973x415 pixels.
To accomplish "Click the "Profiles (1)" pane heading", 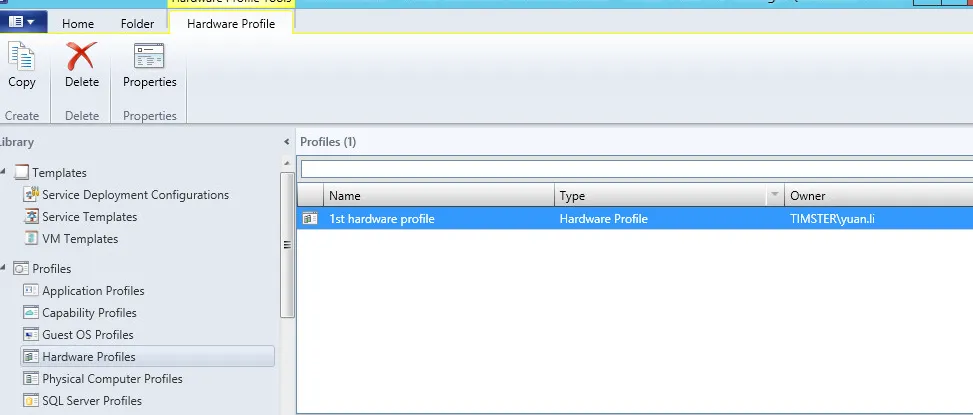I will pyautogui.click(x=328, y=142).
